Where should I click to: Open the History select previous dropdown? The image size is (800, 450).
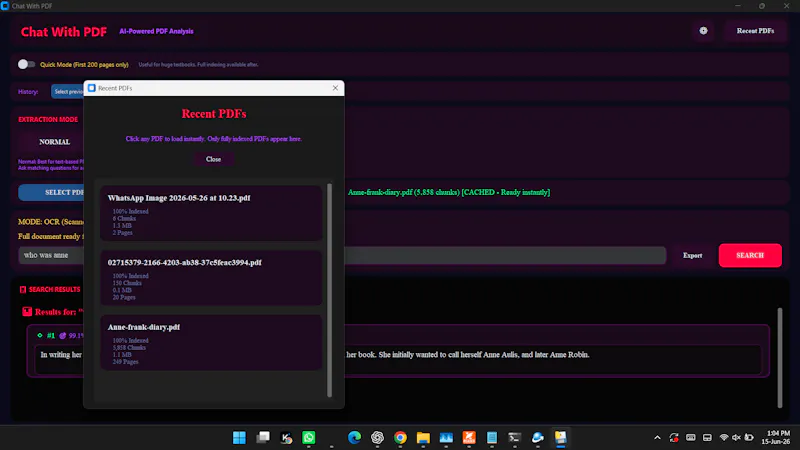68,91
